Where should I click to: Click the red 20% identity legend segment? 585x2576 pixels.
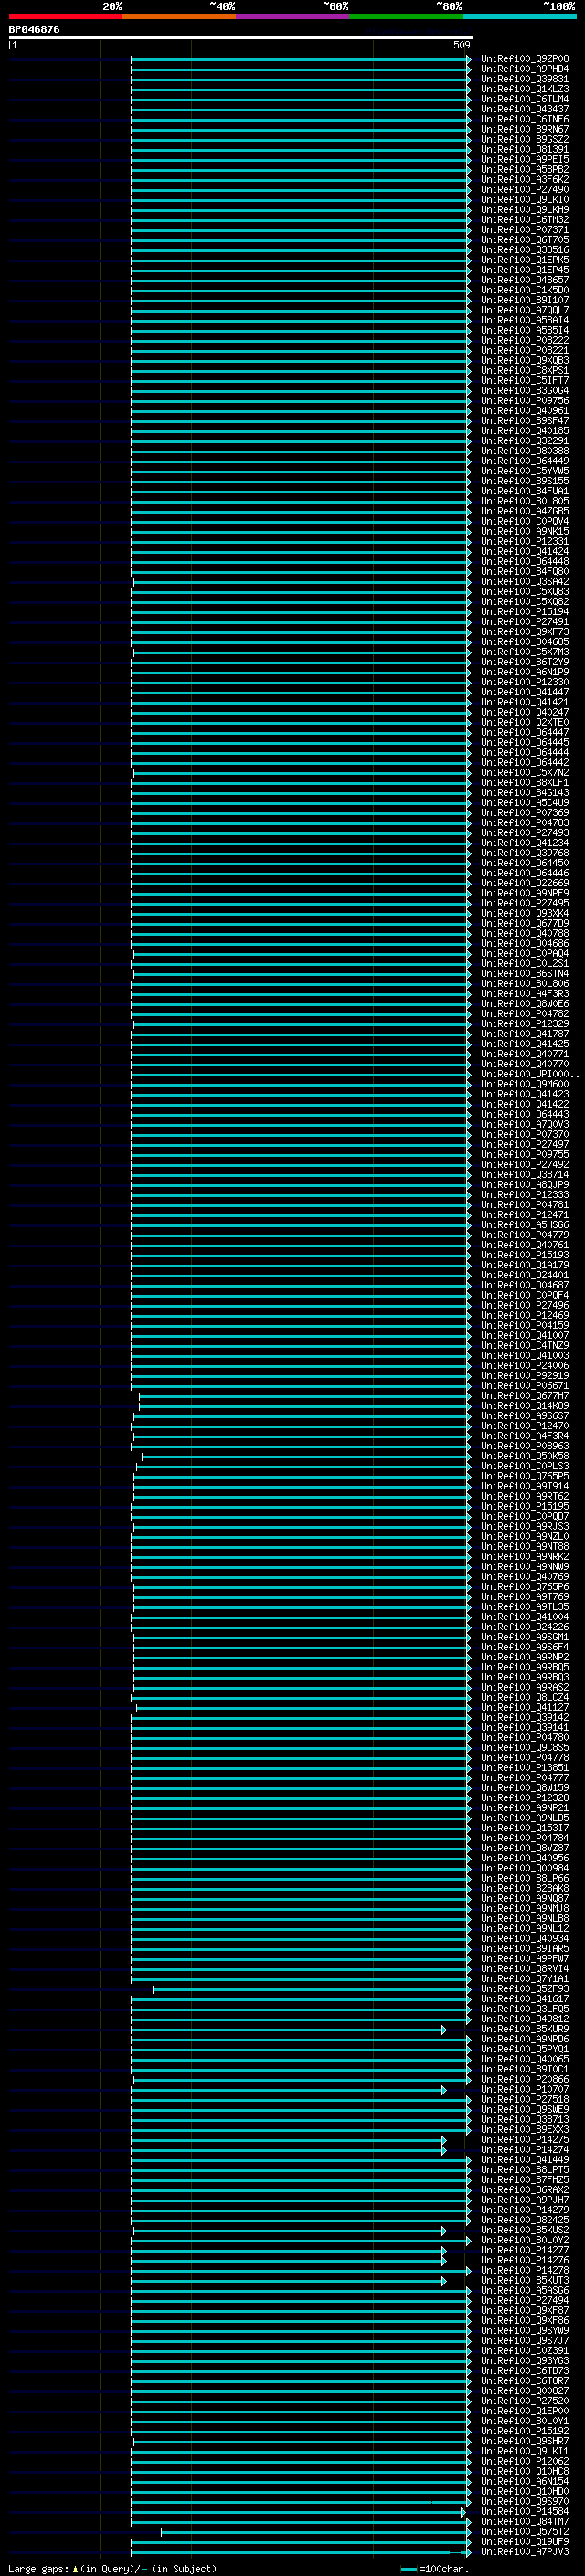pyautogui.click(x=65, y=16)
